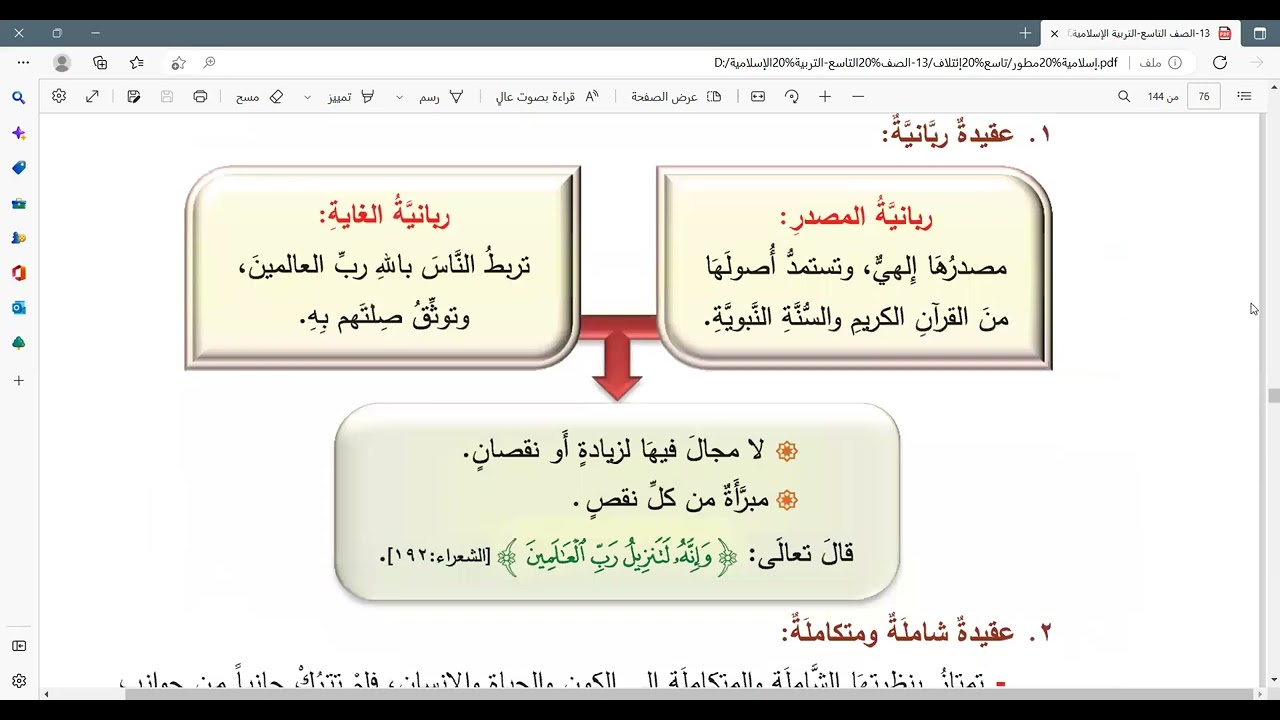Open the Favorites list

(x=137, y=62)
